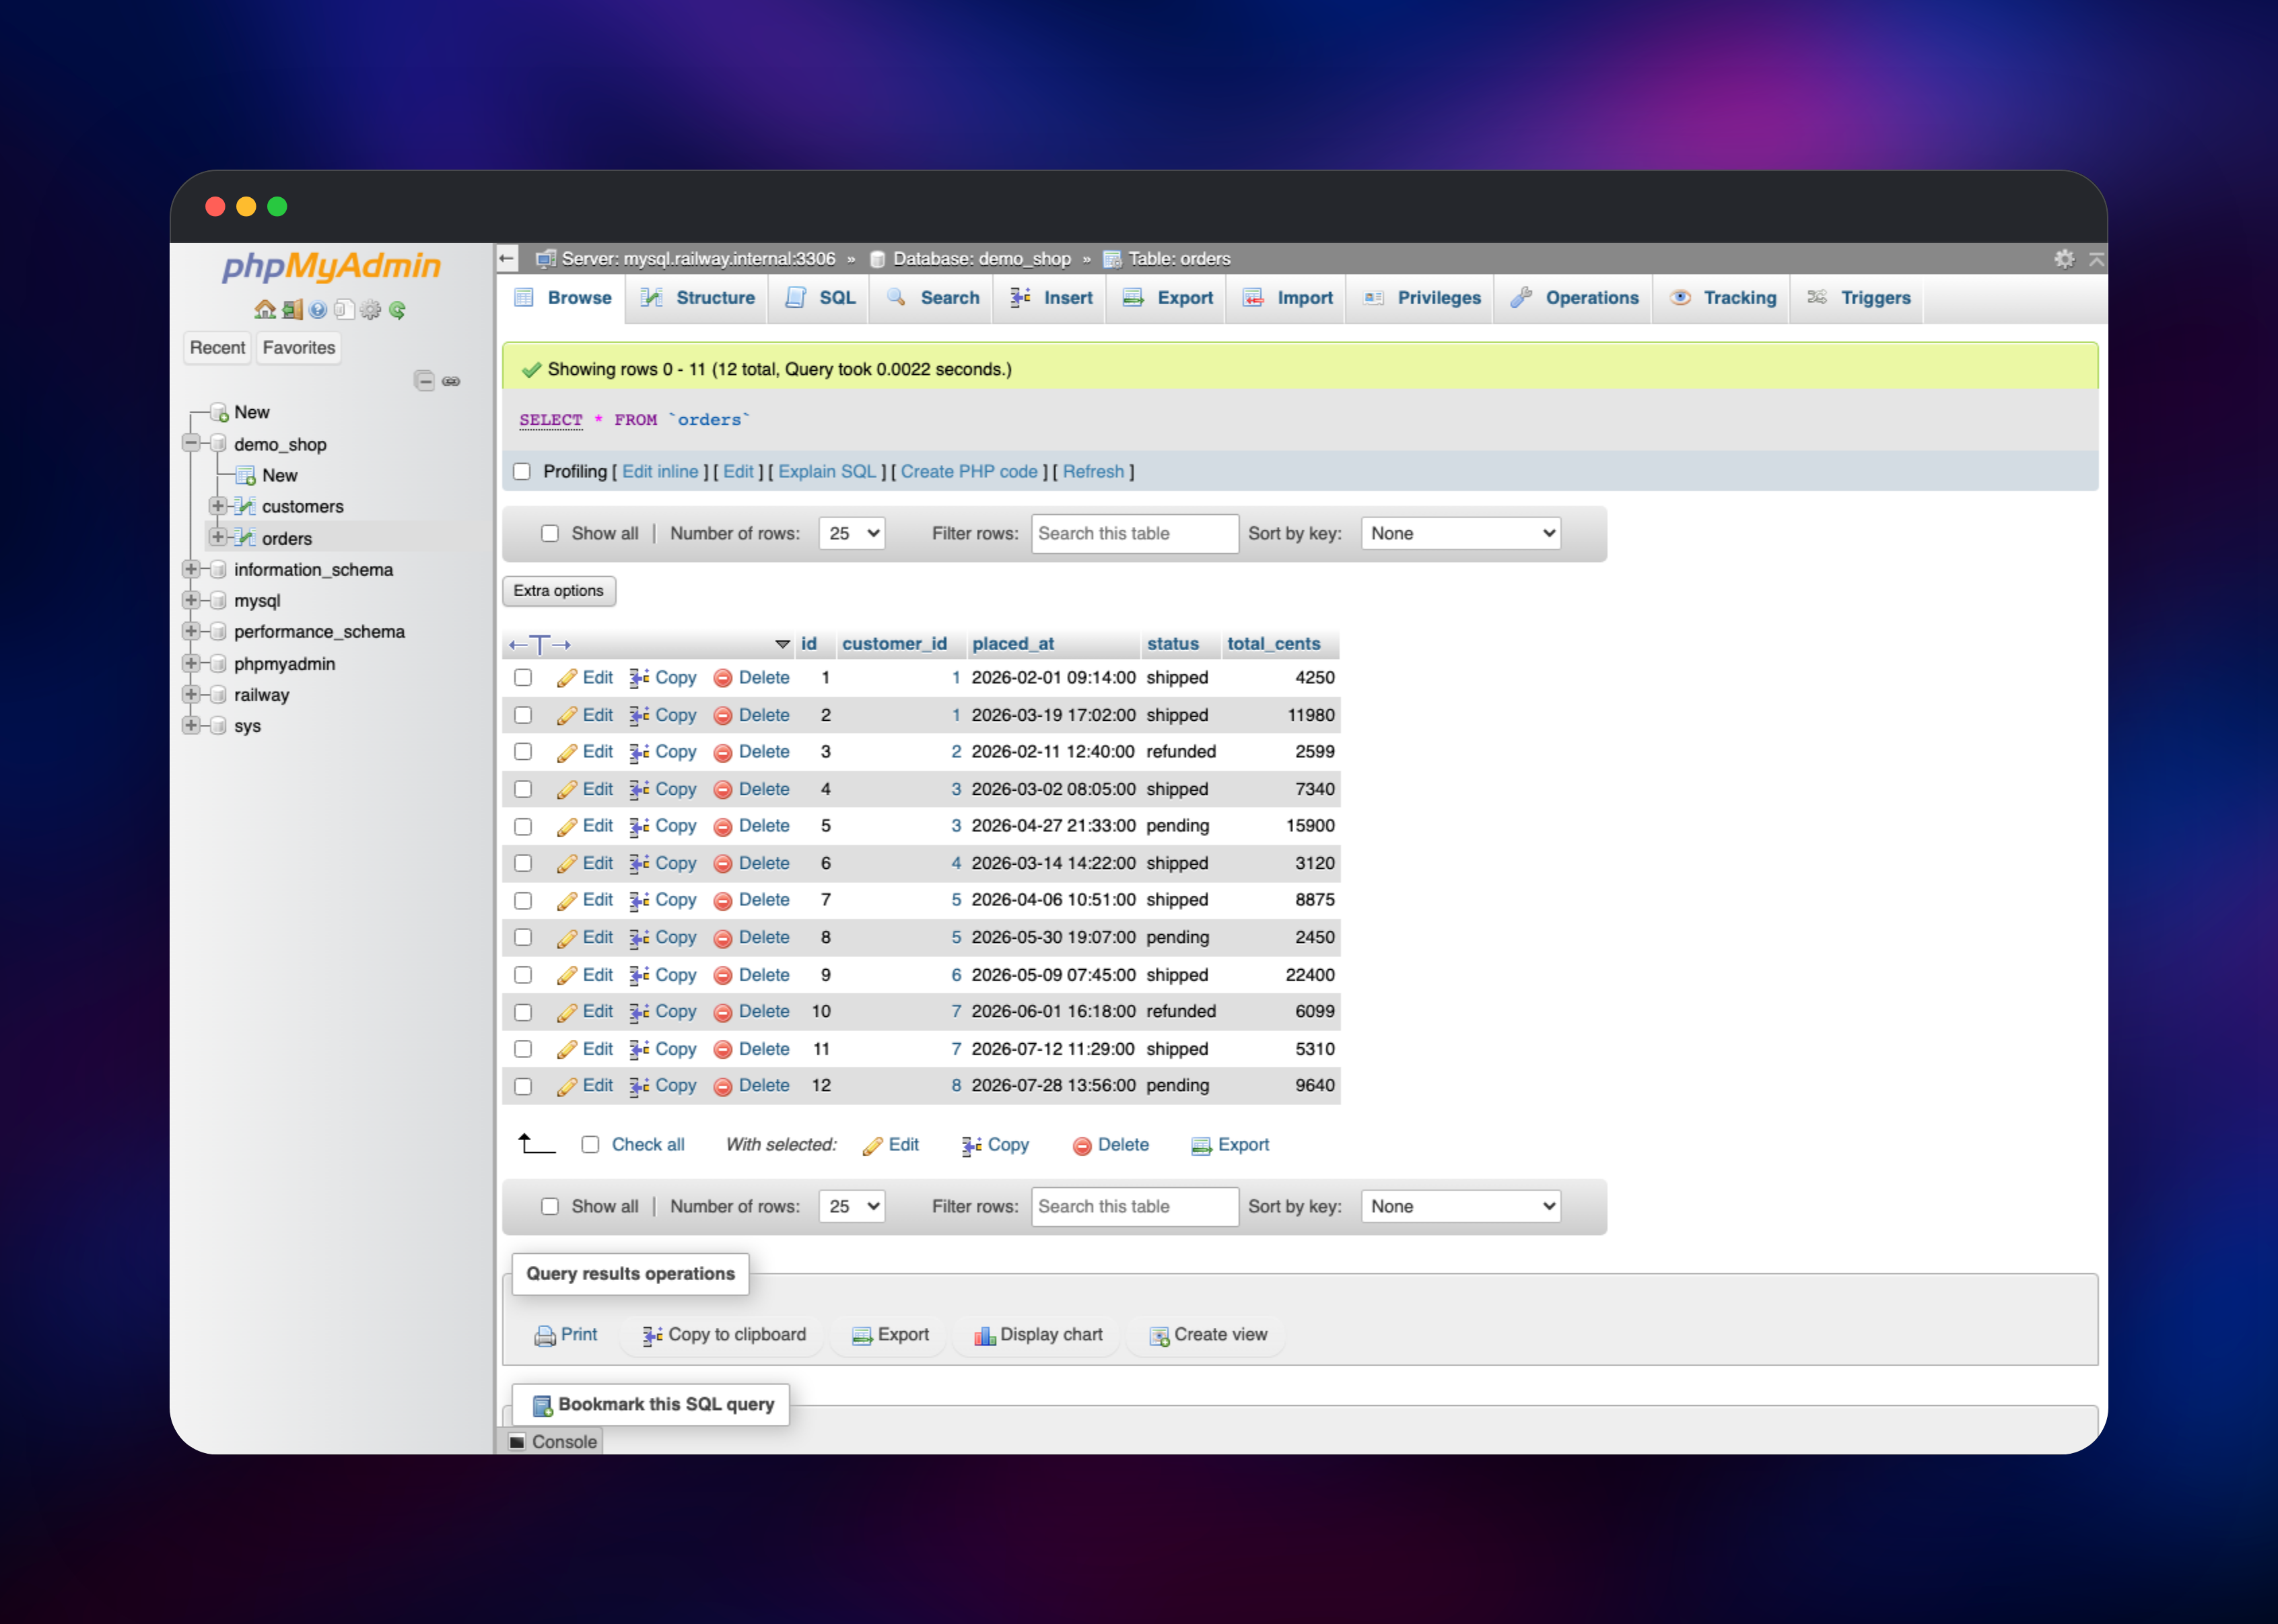Click Print icon in query results operations
The width and height of the screenshot is (2278, 1624).
coord(545,1336)
